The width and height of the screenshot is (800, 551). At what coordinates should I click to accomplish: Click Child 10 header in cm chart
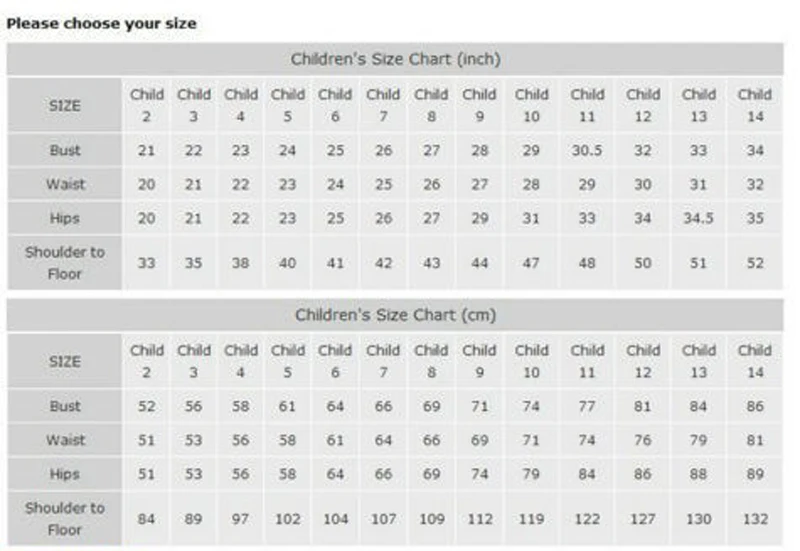click(531, 361)
